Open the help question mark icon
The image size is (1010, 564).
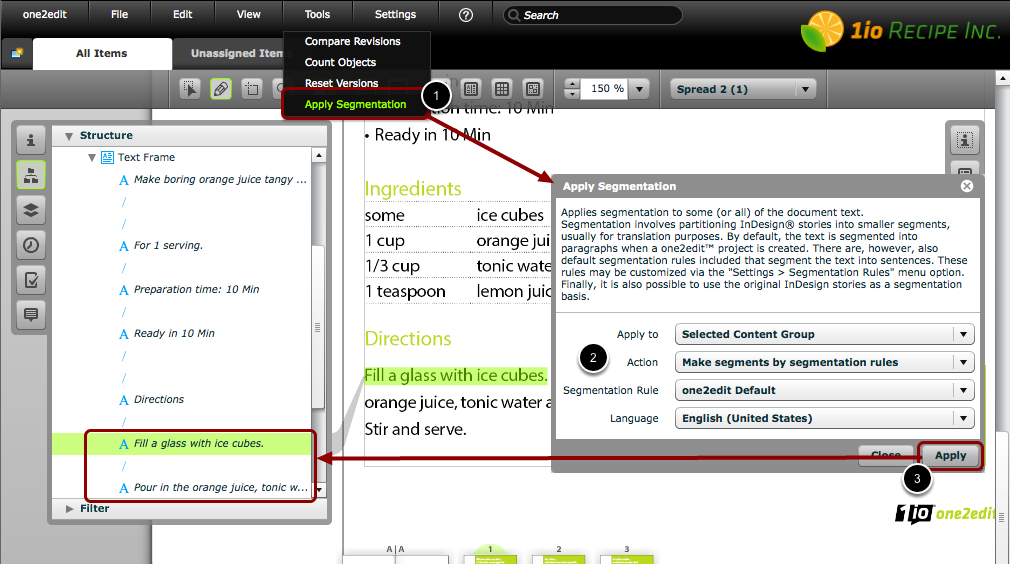click(x=466, y=15)
